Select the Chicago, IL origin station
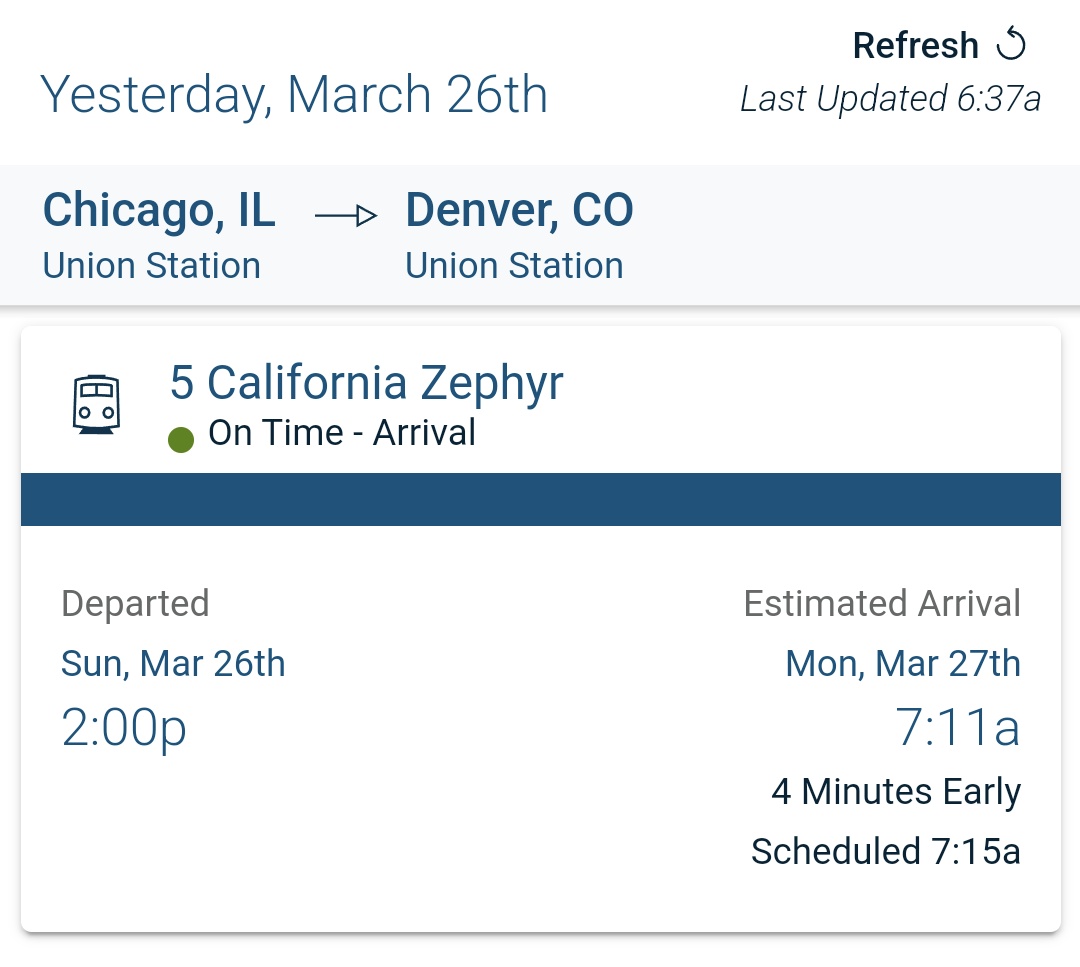The image size is (1080, 967). 159,209
